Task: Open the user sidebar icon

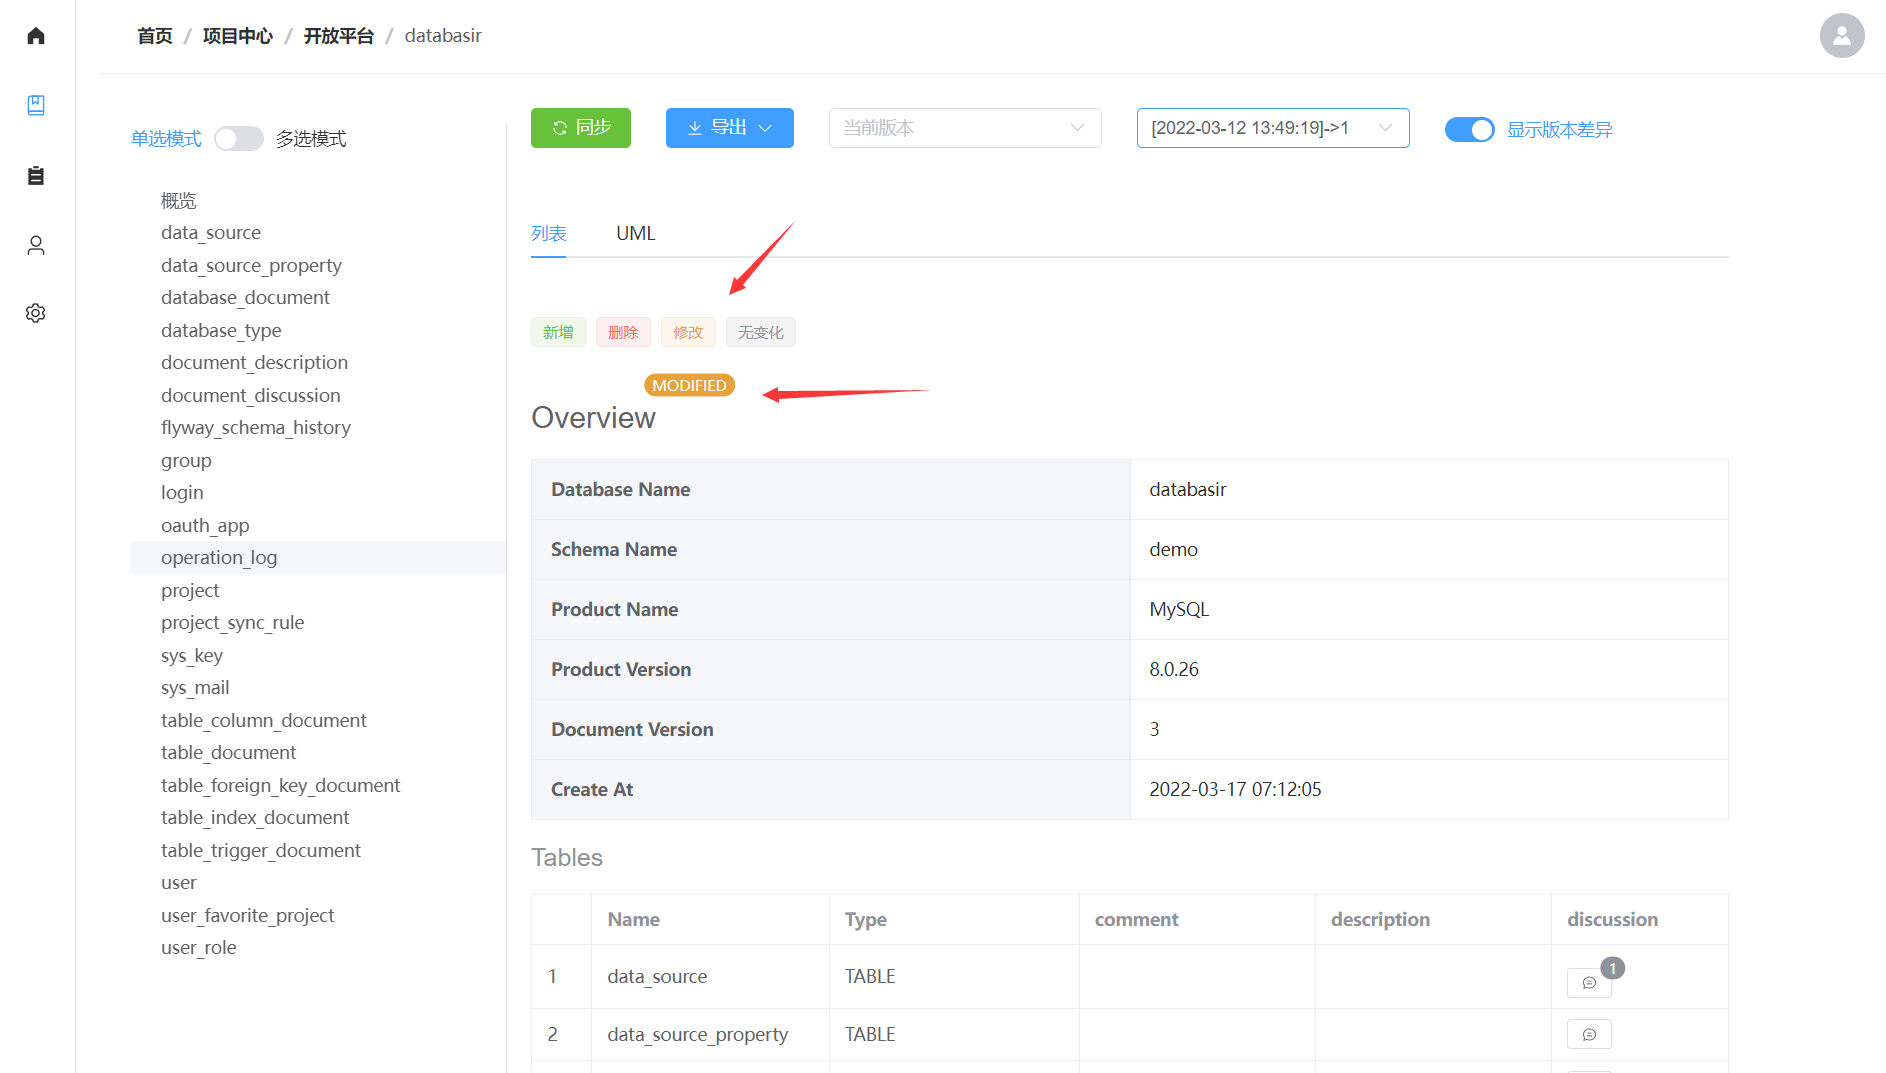Action: point(36,245)
